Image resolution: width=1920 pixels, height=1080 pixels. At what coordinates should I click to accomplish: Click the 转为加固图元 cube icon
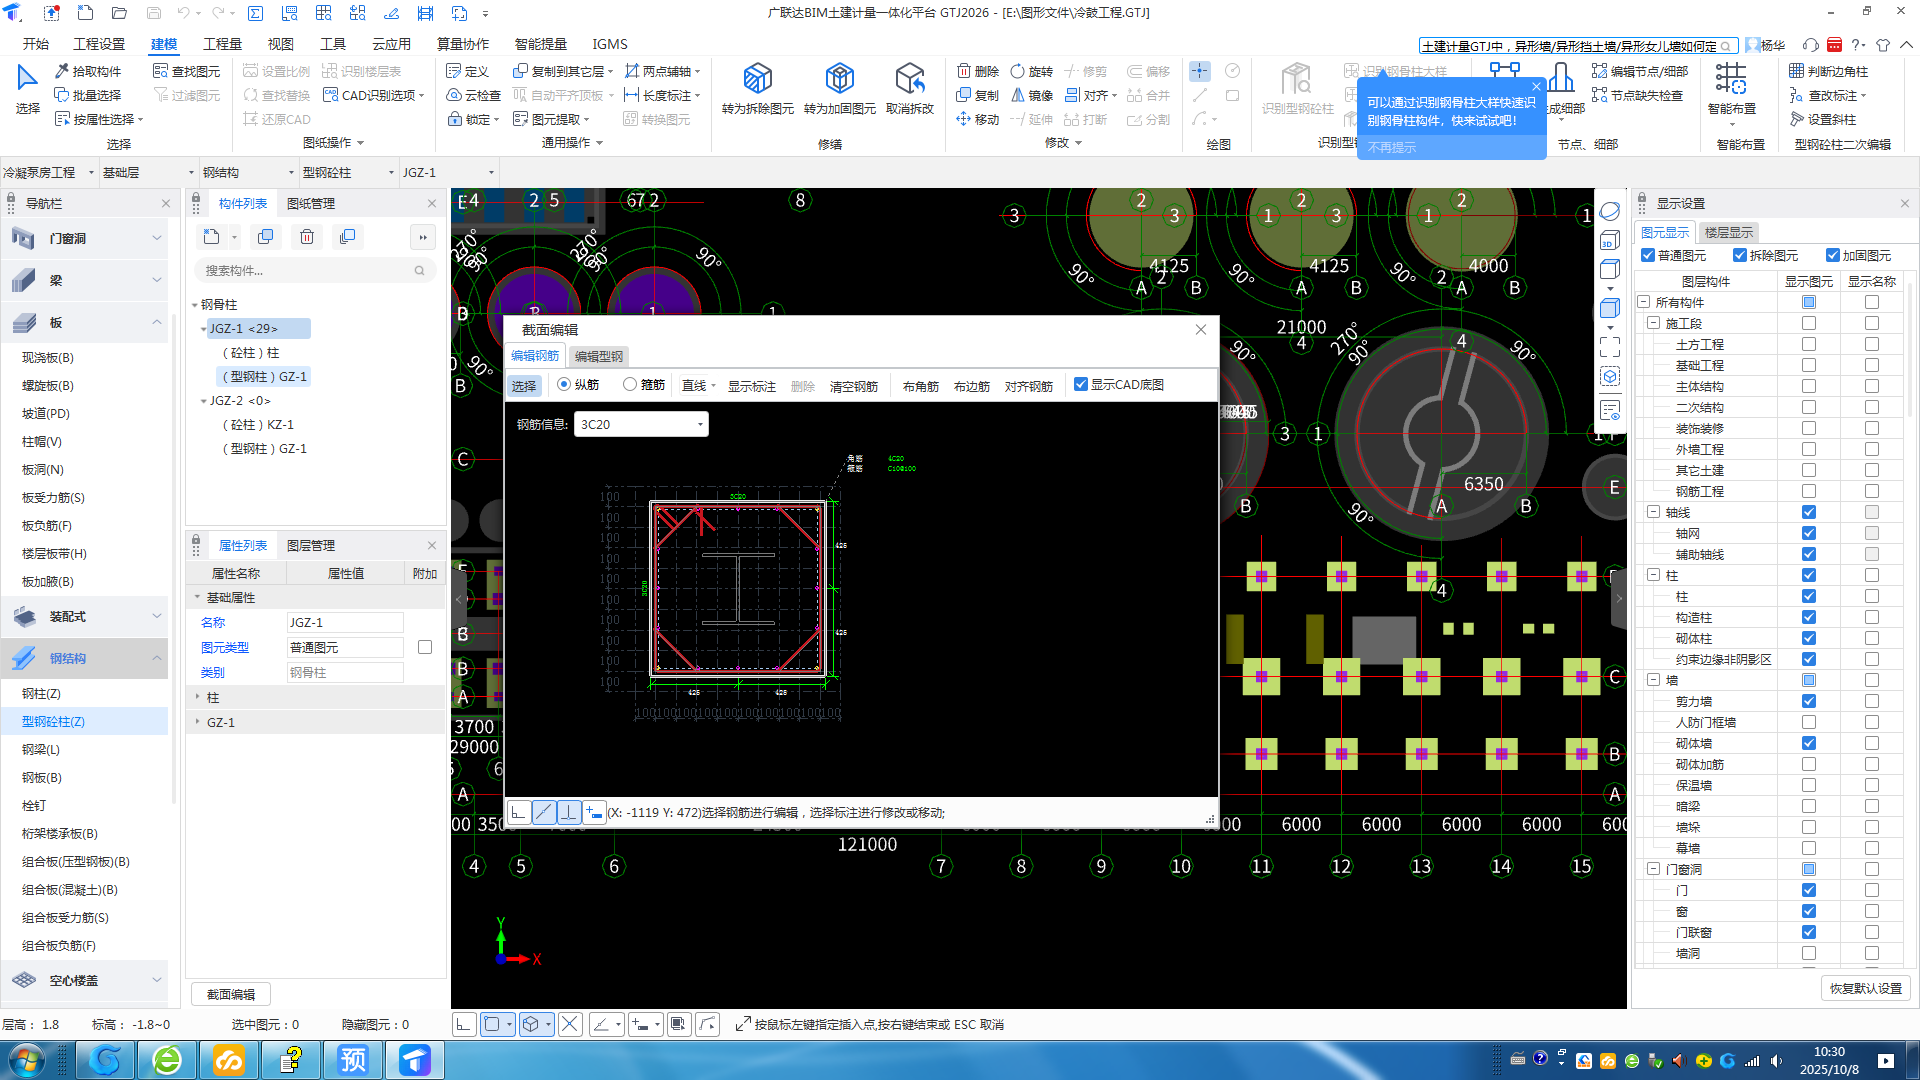point(839,79)
